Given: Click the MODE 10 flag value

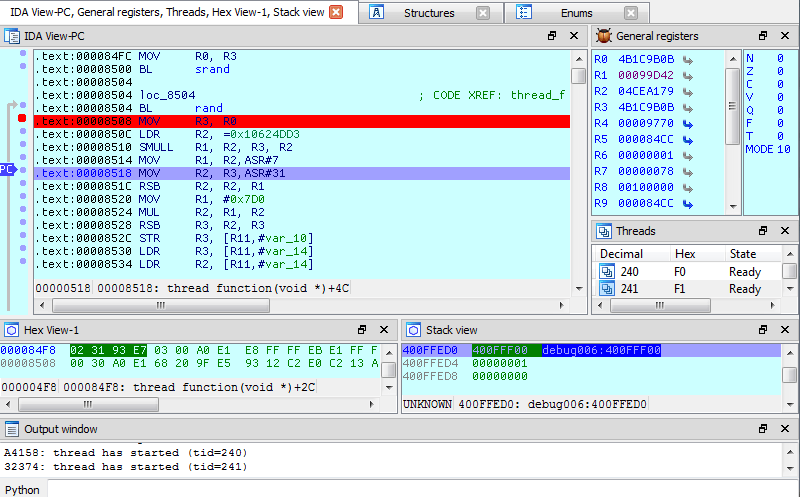Looking at the screenshot, I should (784, 149).
